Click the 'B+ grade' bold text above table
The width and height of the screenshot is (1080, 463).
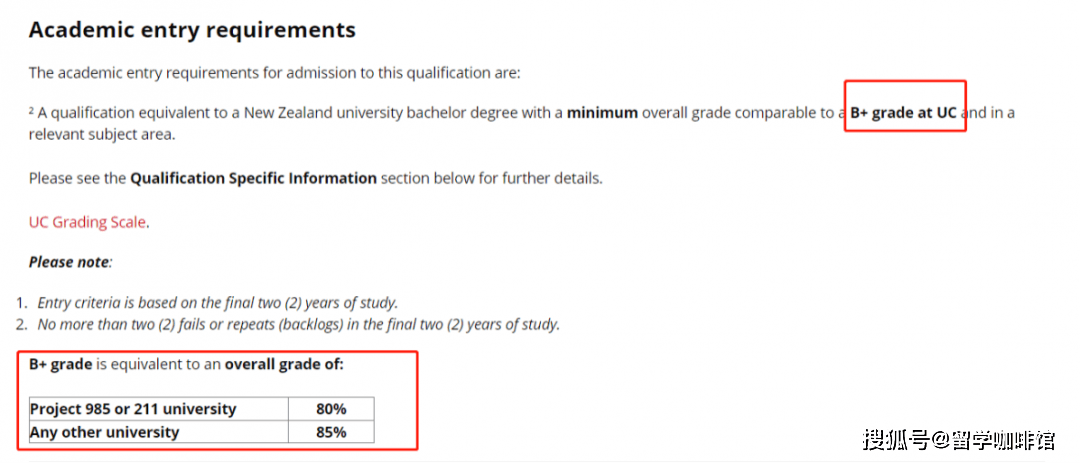(61, 364)
